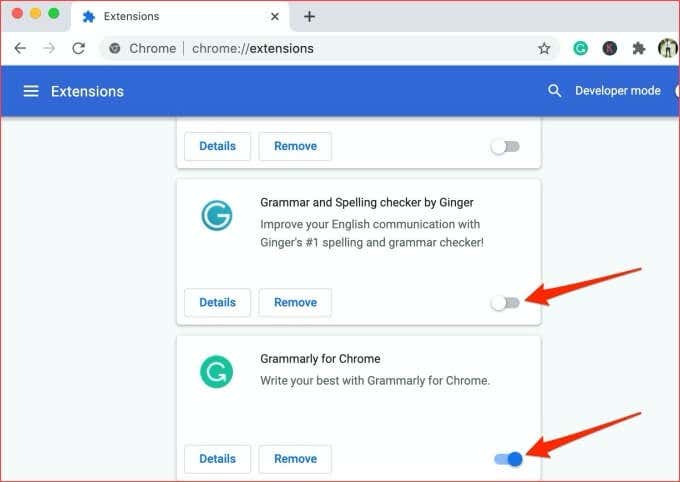Click Remove on the topmost extension card
Image resolution: width=680 pixels, height=482 pixels.
click(x=295, y=146)
